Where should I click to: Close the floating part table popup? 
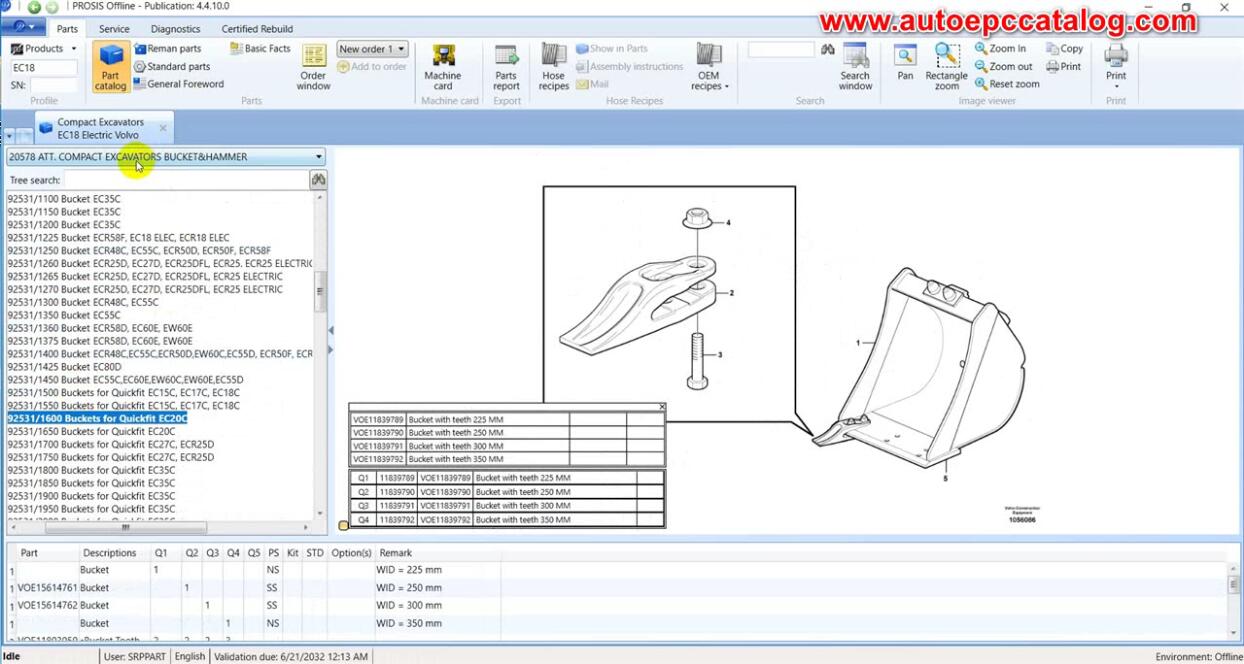click(662, 407)
